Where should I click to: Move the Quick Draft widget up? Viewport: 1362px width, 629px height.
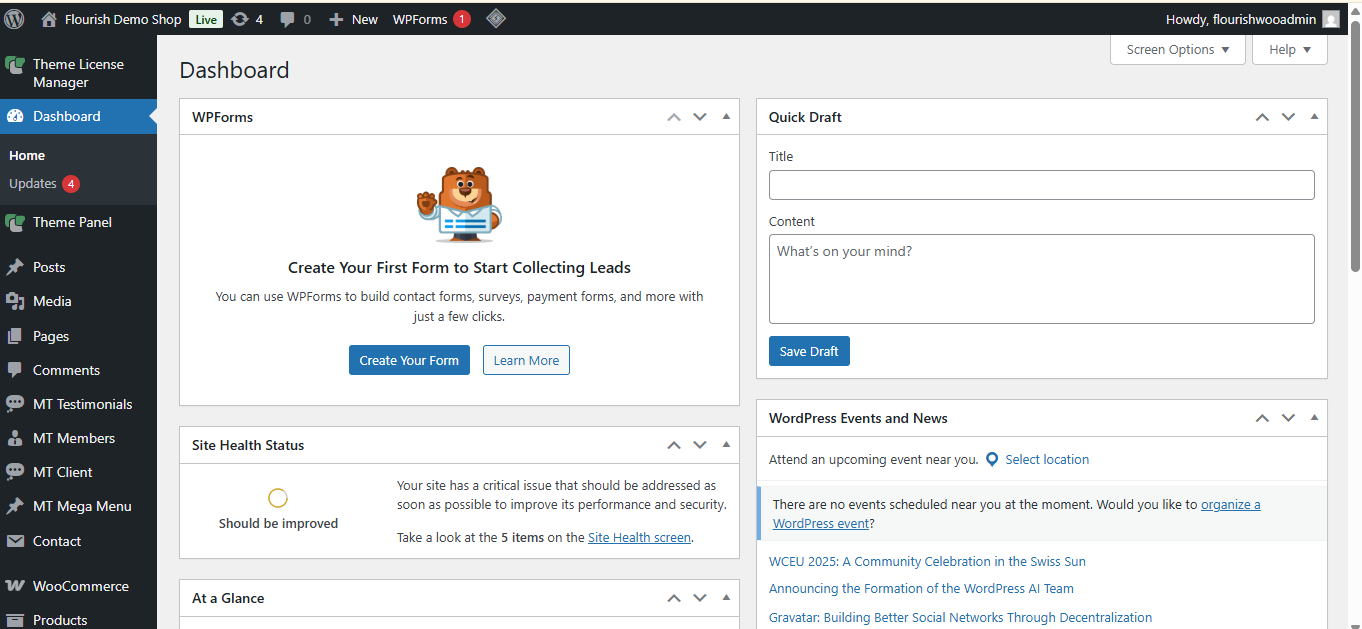tap(1262, 117)
